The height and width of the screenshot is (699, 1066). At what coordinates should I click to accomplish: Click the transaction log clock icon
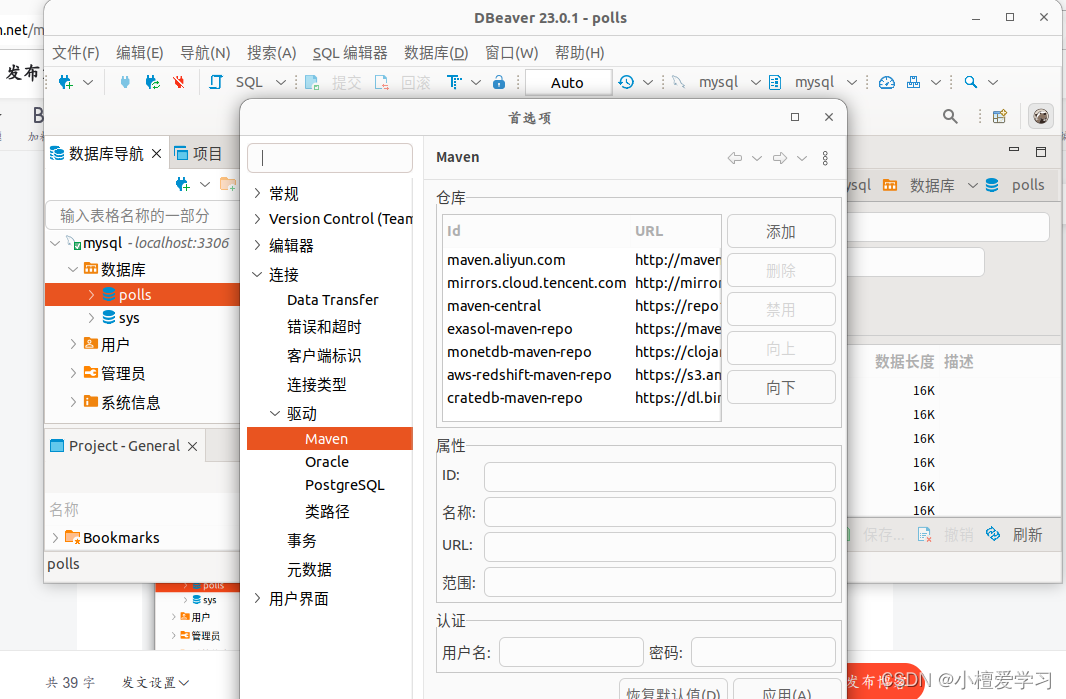click(x=626, y=82)
